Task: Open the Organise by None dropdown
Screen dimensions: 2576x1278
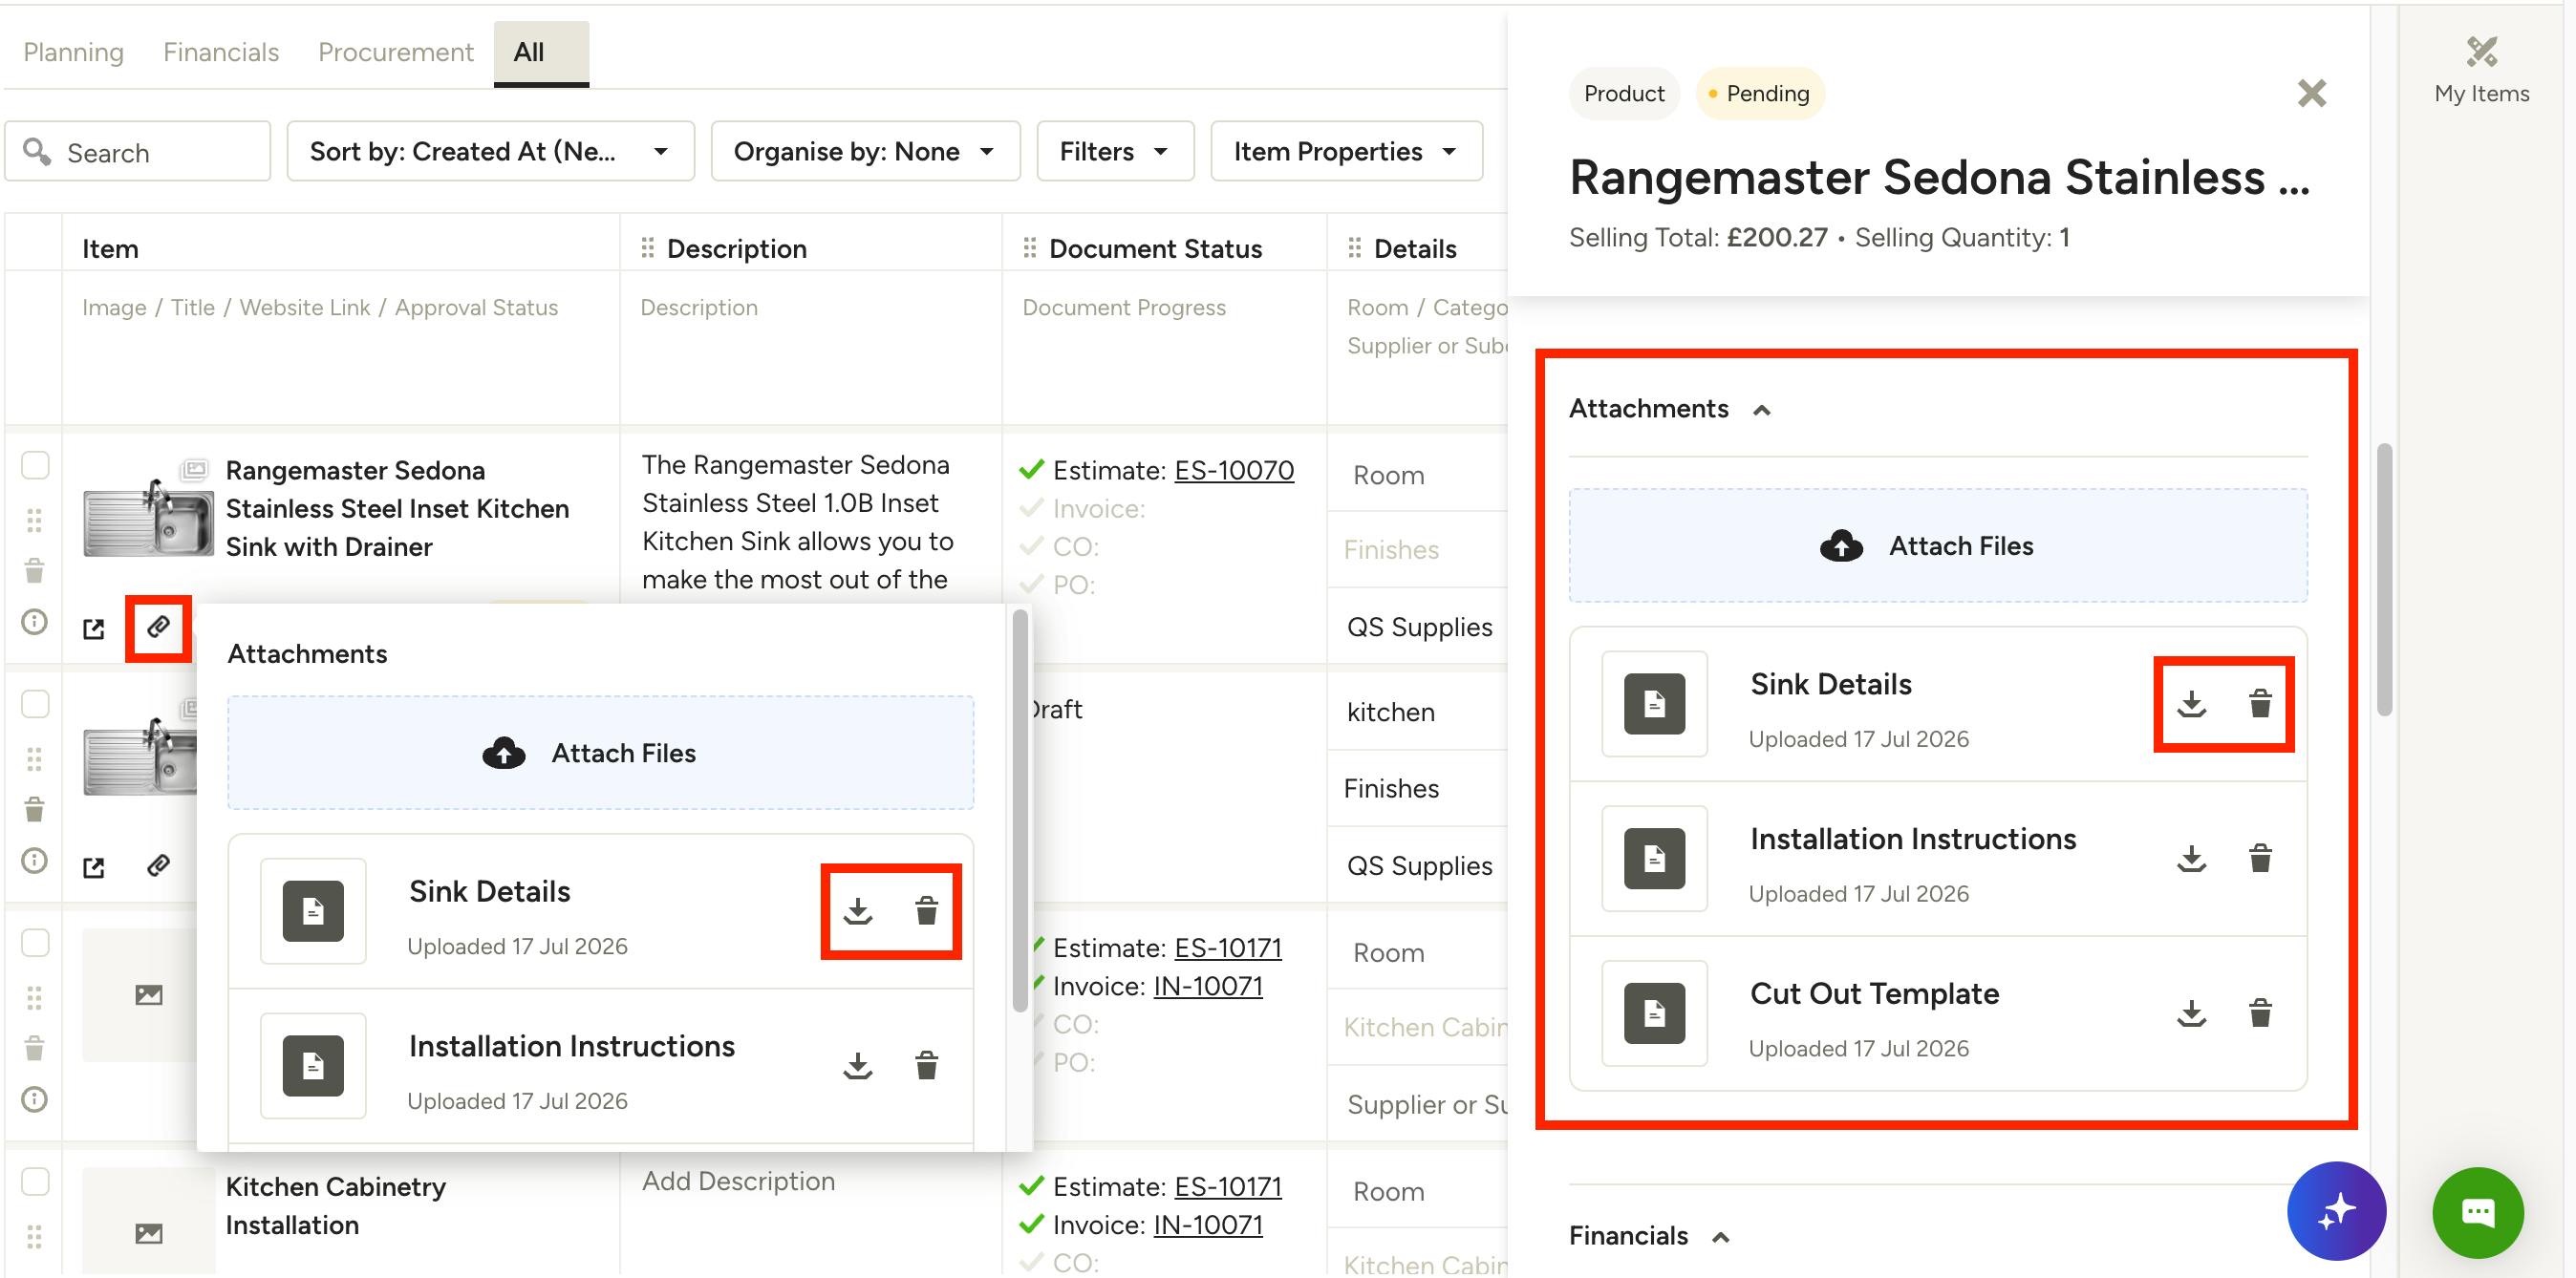Action: click(865, 151)
